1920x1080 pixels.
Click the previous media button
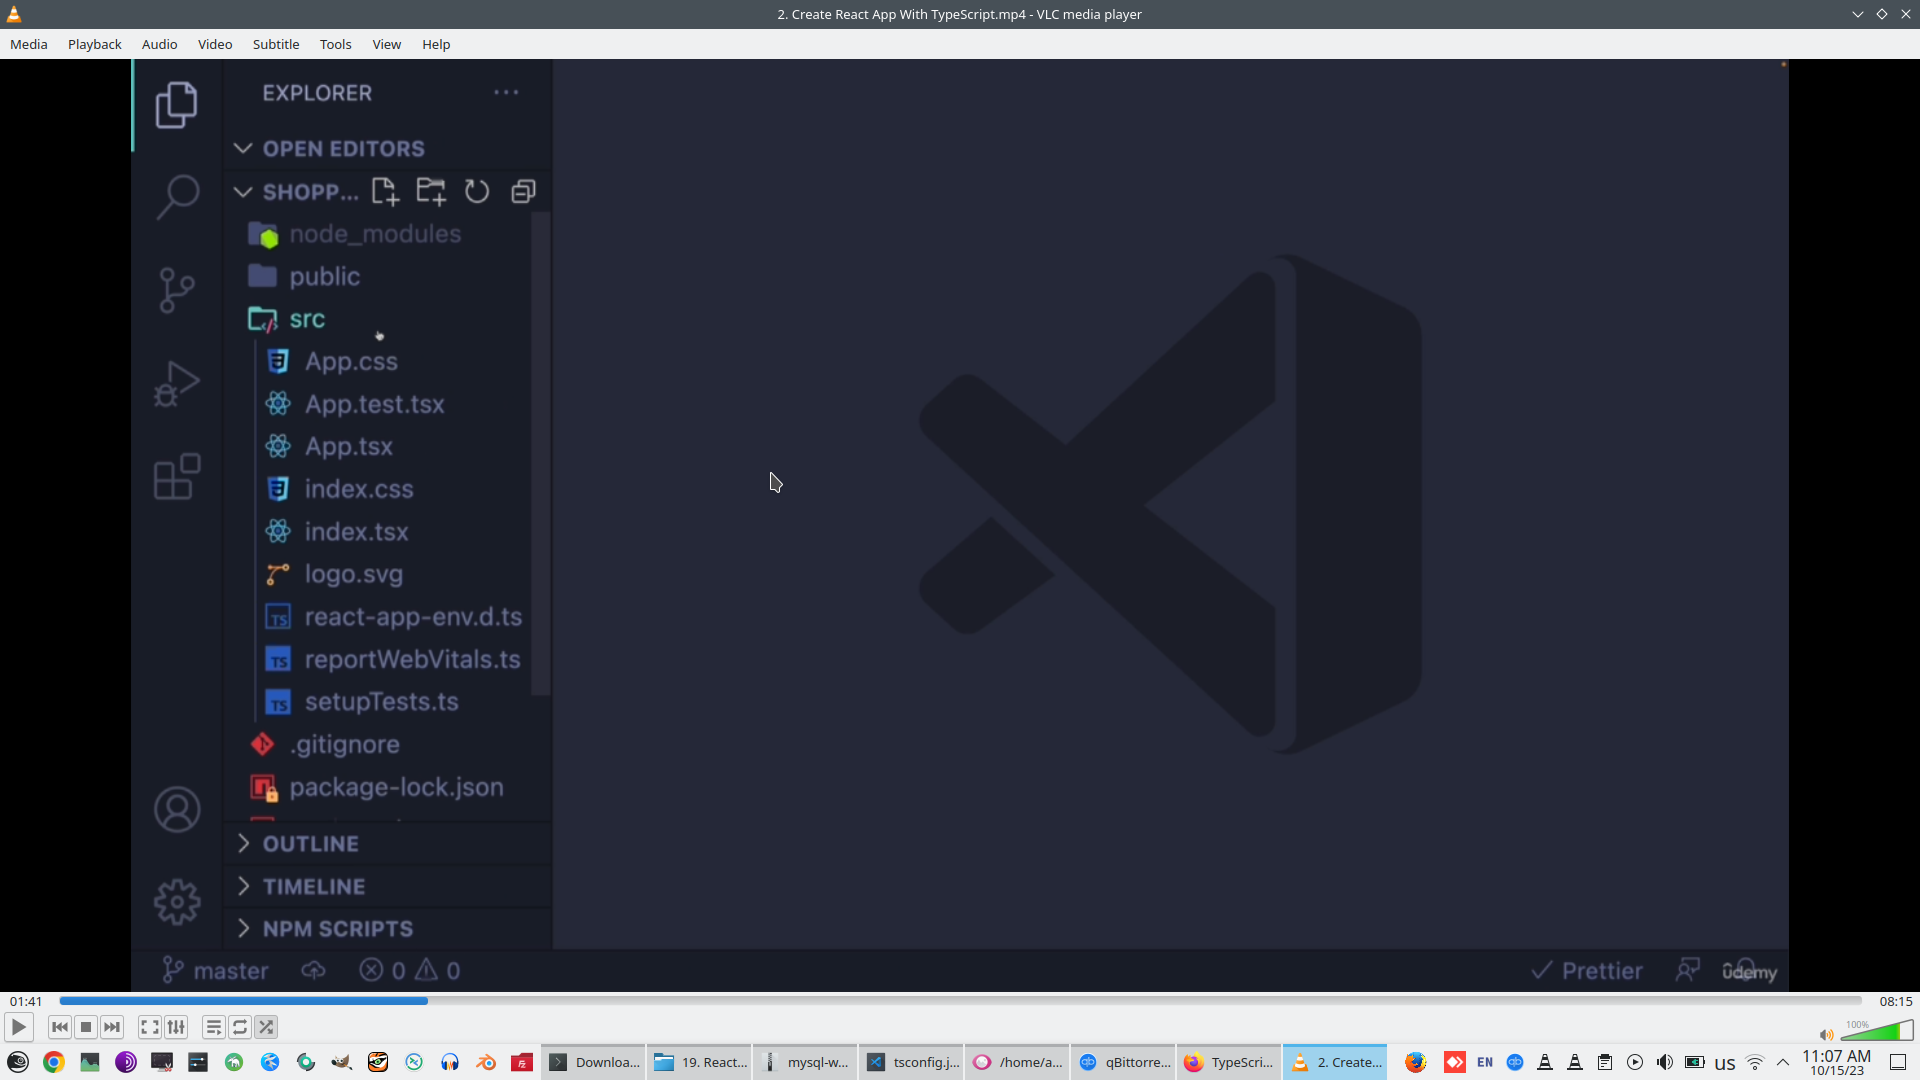[x=60, y=1027]
